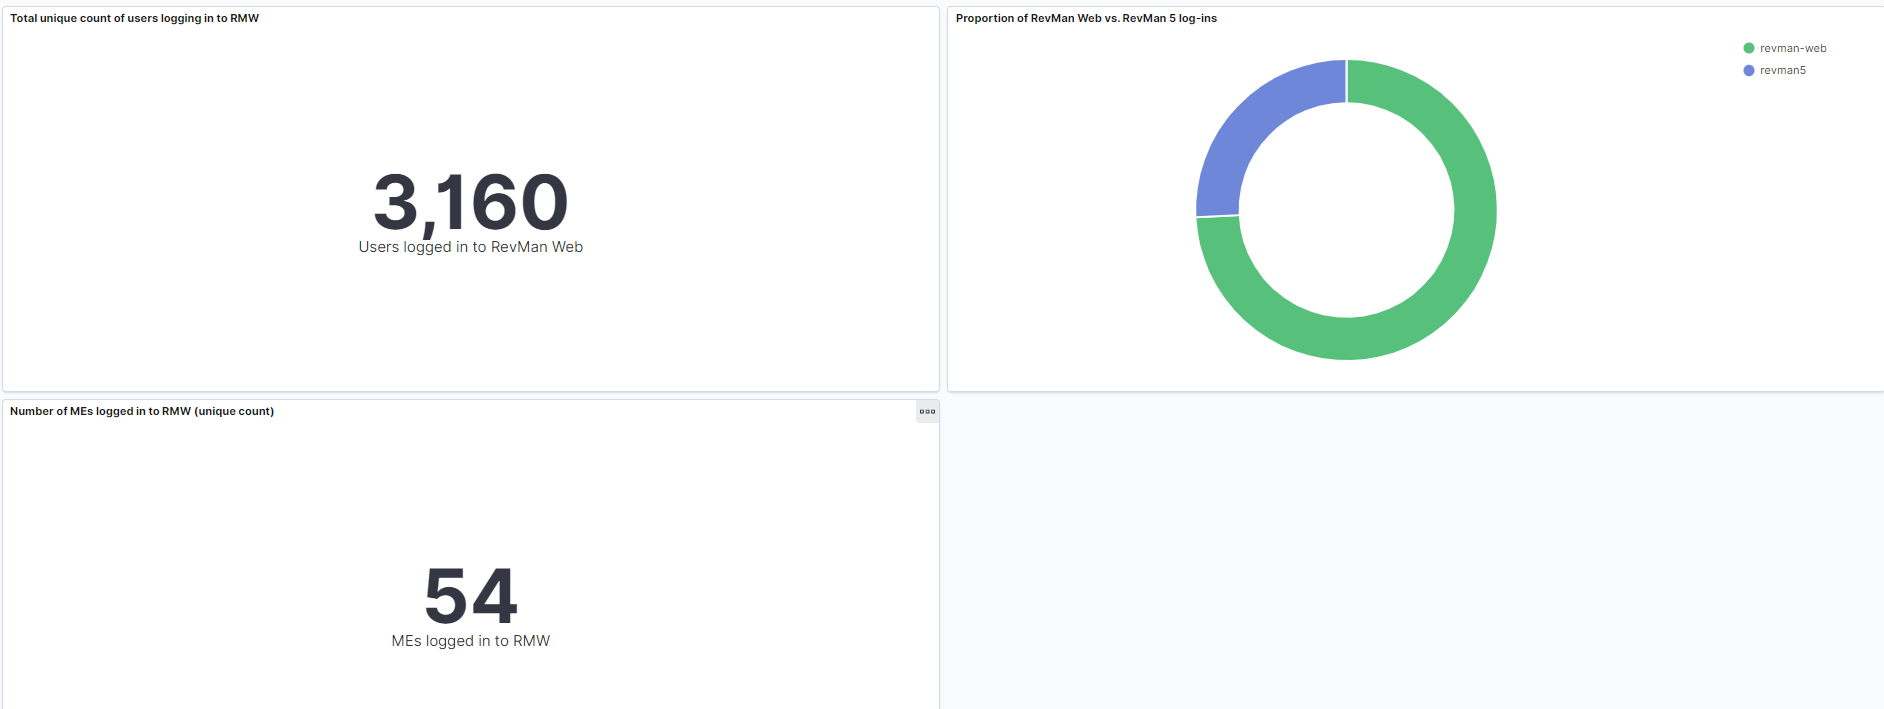
Task: Click the 'RMW' text in the first panel title
Action: coord(245,18)
